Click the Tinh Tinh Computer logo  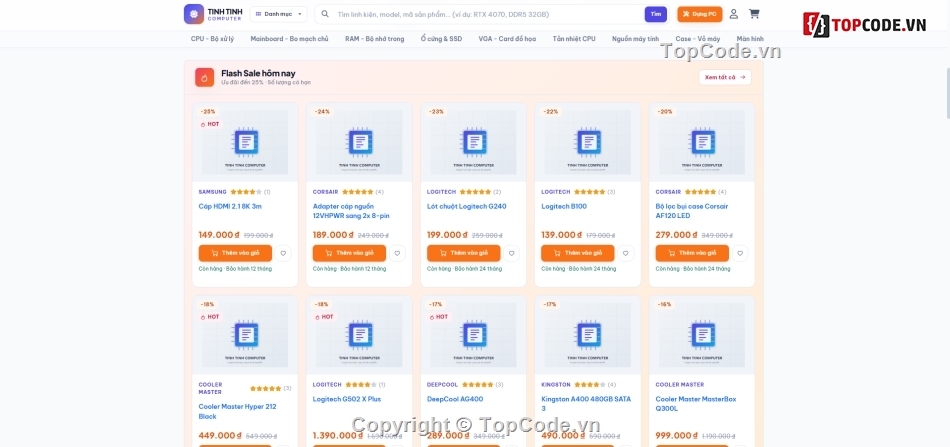point(213,14)
